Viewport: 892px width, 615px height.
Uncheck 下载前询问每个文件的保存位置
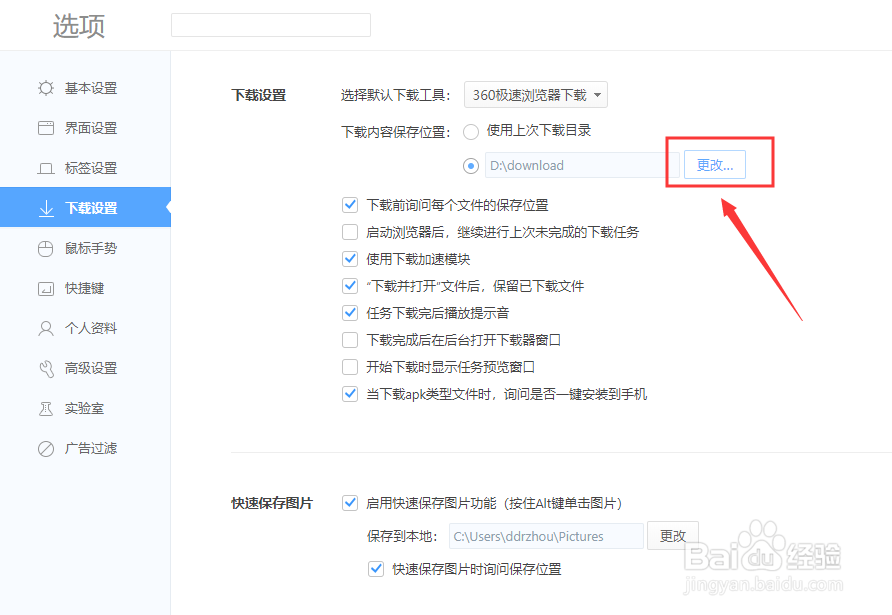click(350, 204)
